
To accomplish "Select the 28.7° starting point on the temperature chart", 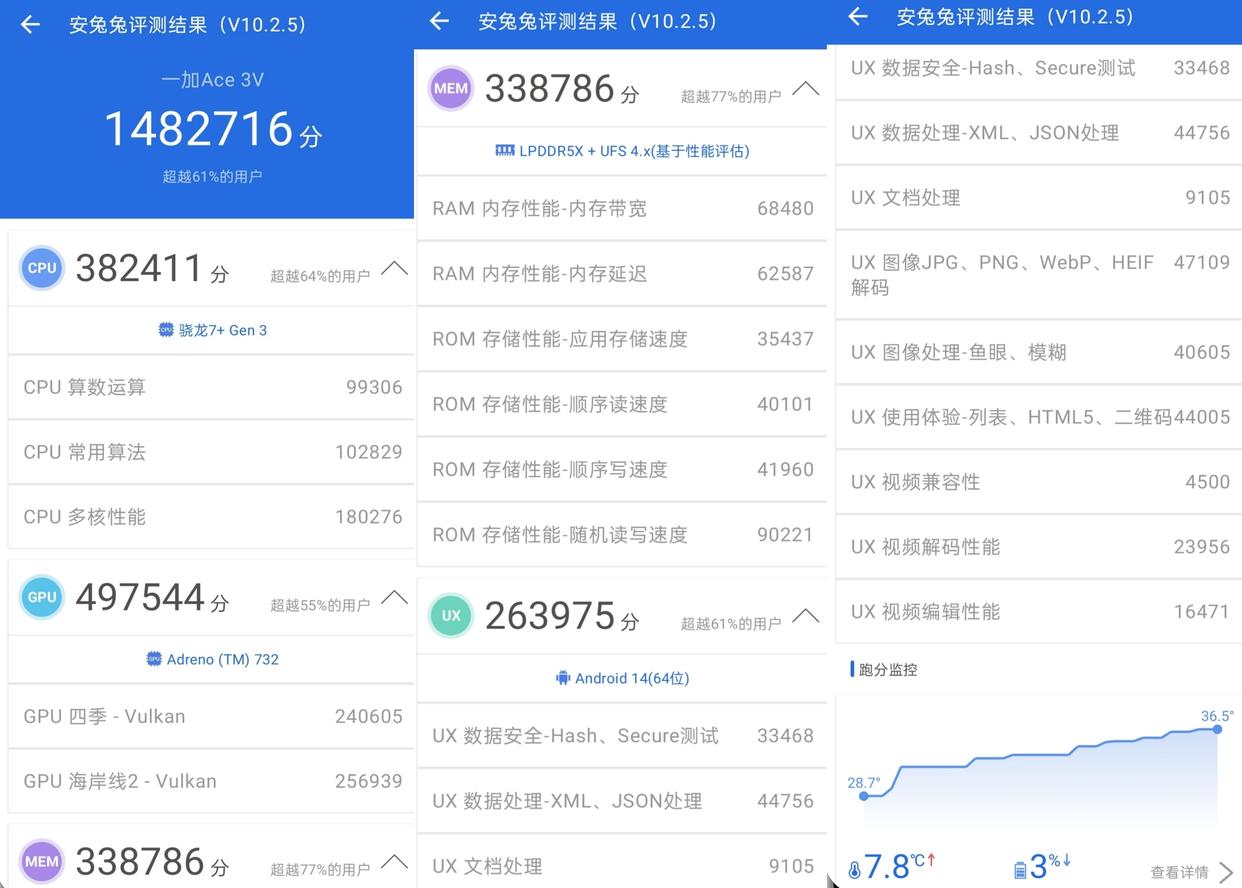I will coord(864,796).
